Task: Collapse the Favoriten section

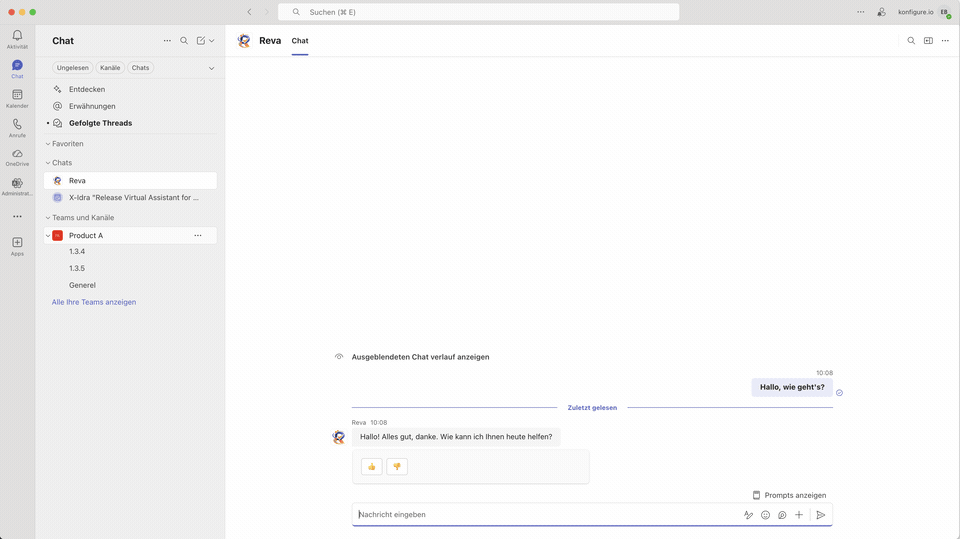Action: click(48, 144)
